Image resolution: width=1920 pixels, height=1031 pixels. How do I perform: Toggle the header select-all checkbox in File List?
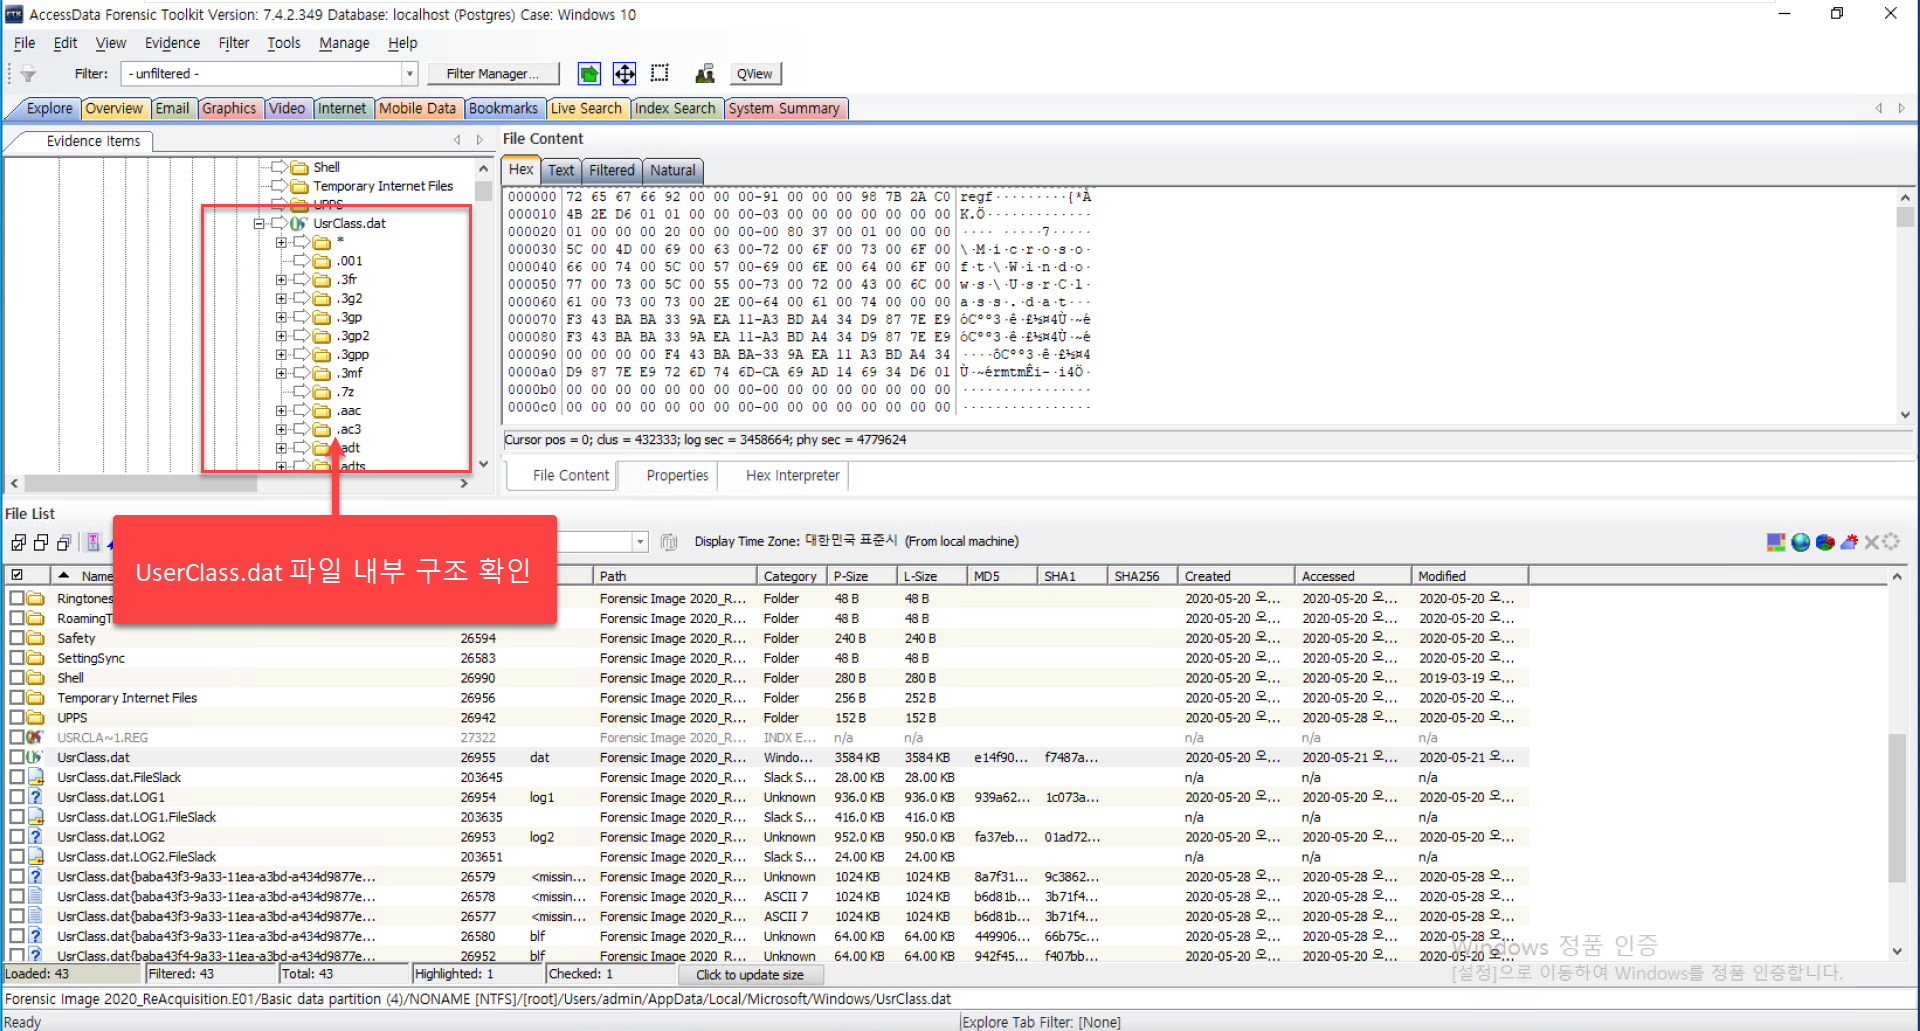click(17, 575)
